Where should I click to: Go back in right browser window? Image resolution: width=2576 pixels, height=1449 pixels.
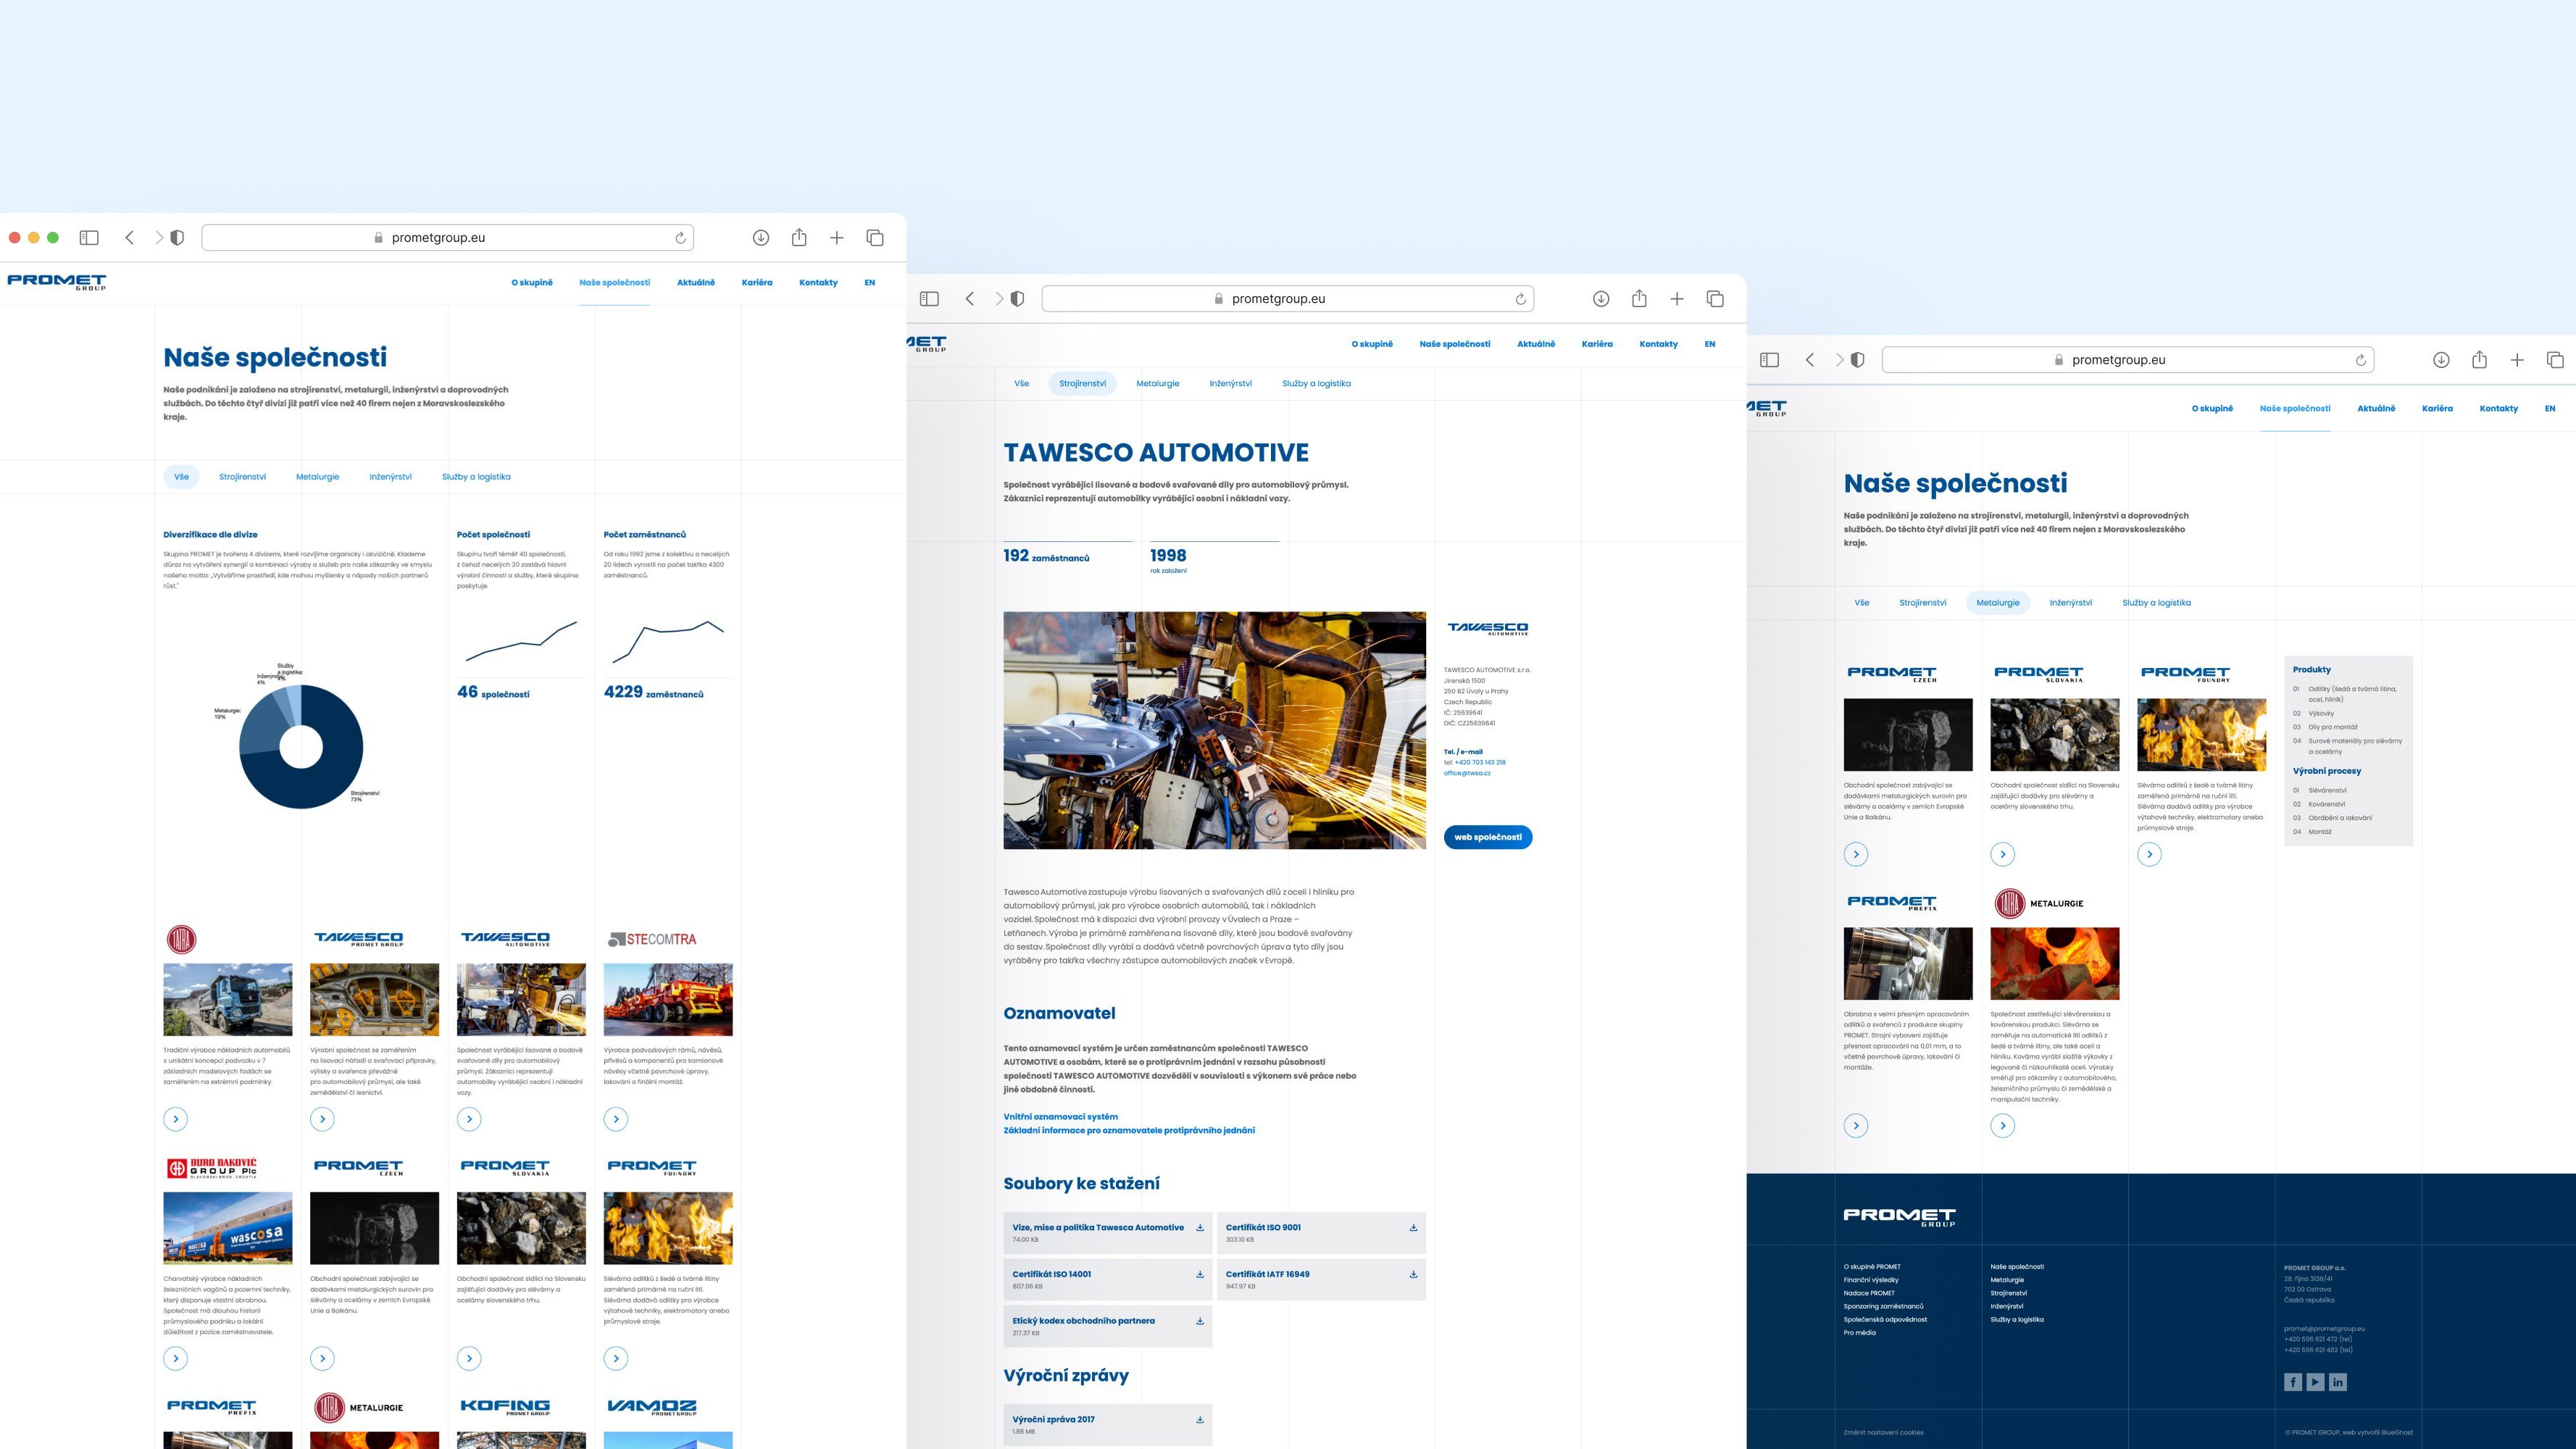click(x=1809, y=359)
